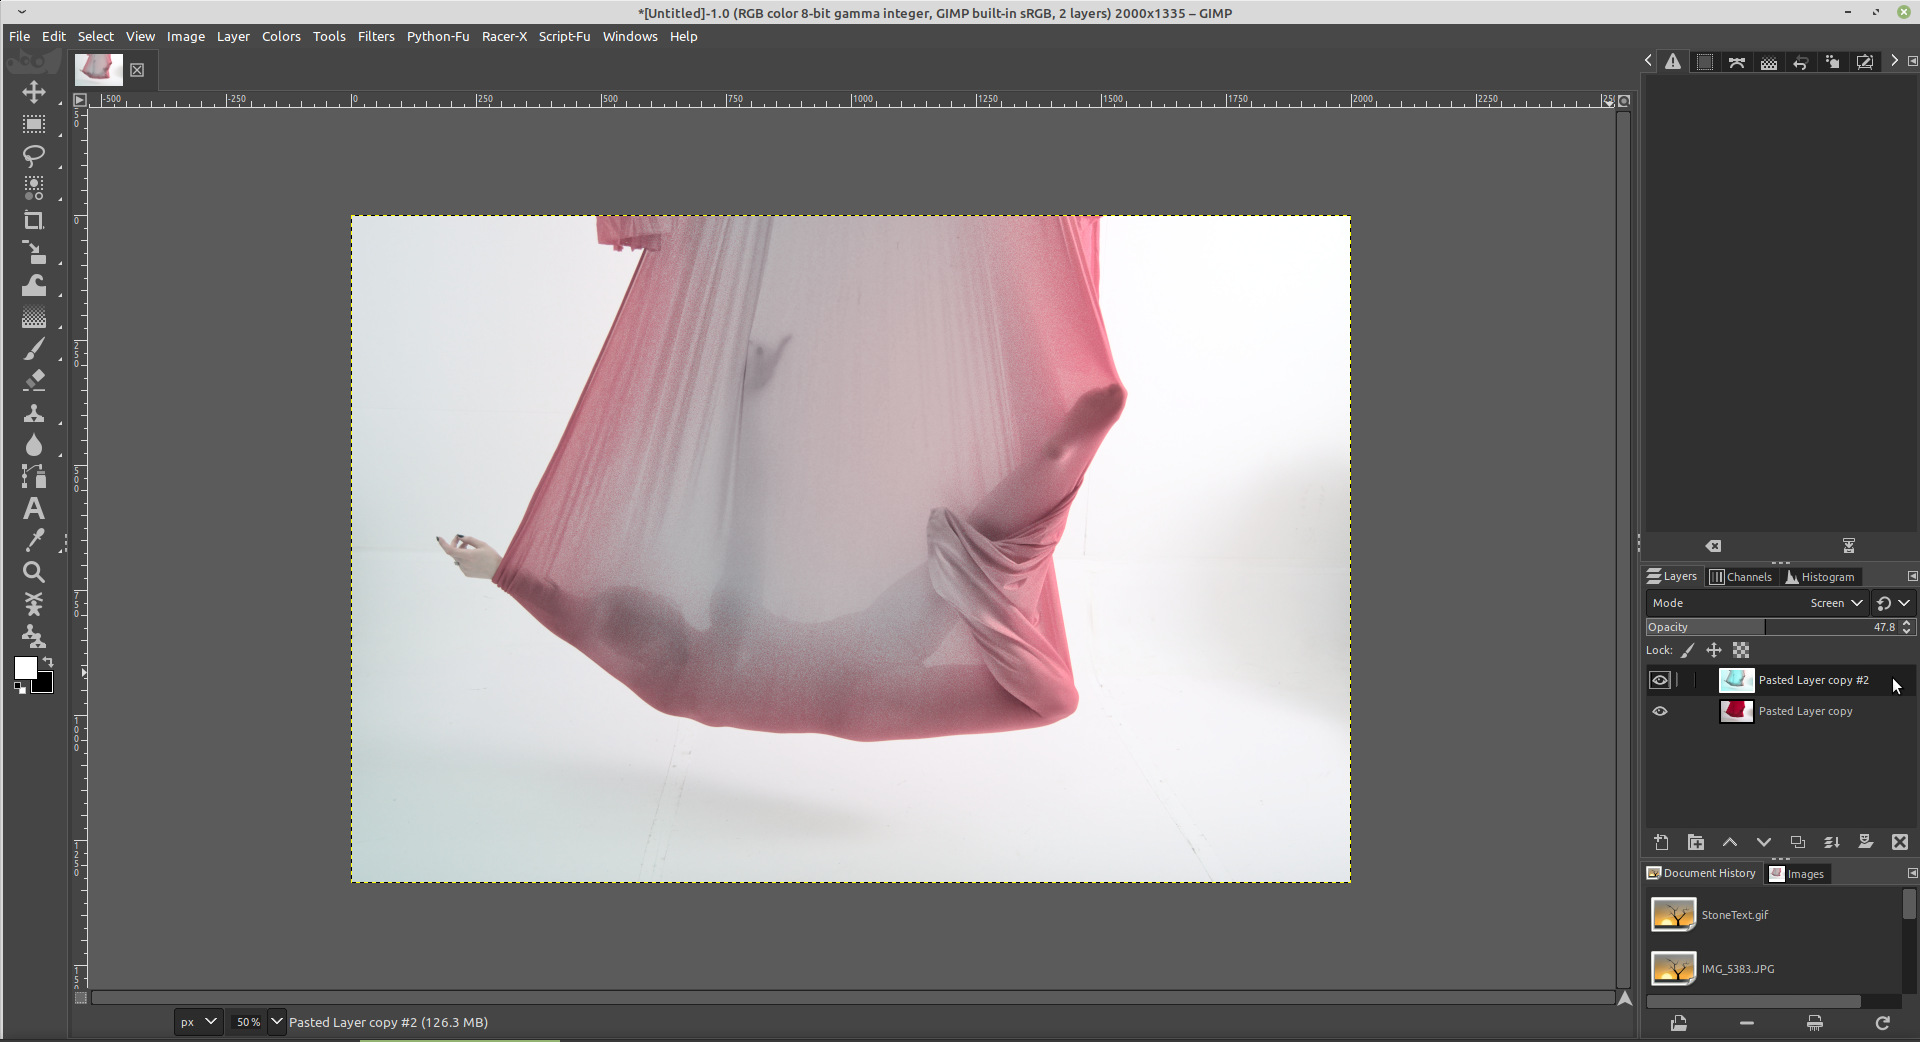
Task: Open selected entry in Document History
Action: click(x=1679, y=1023)
